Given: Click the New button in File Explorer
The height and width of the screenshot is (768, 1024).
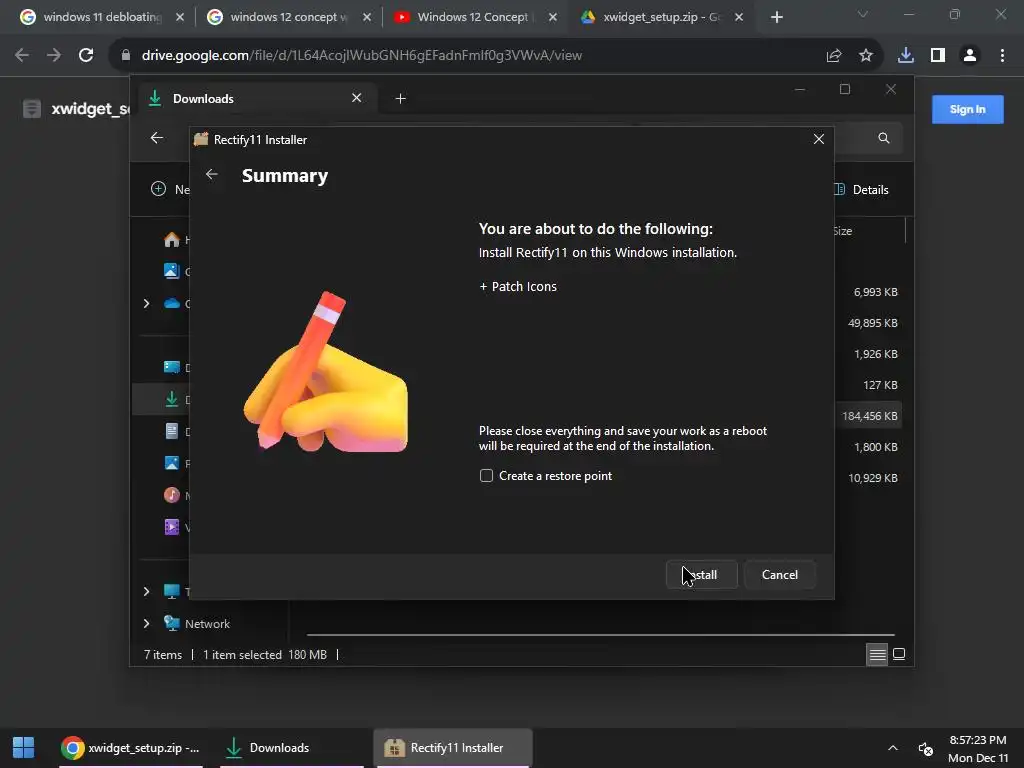Looking at the screenshot, I should pyautogui.click(x=169, y=189).
